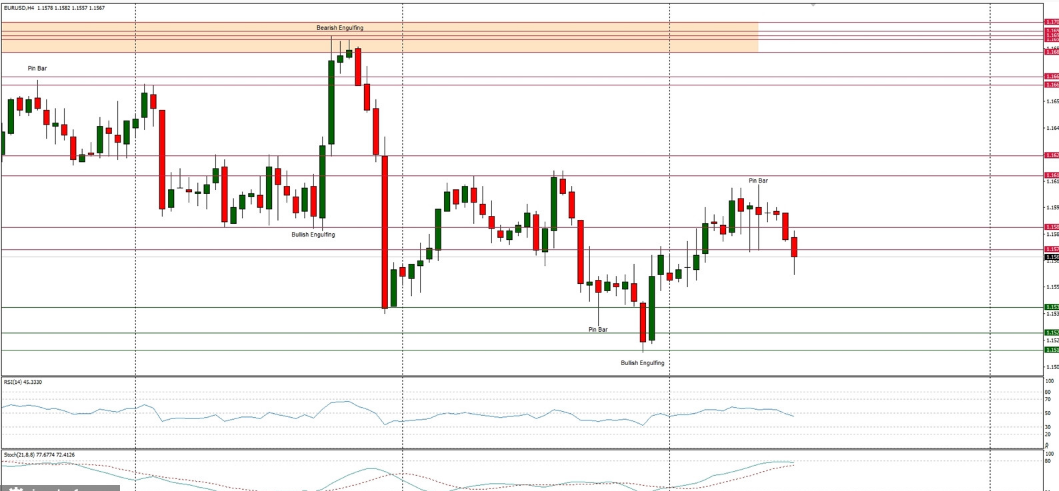Select the lowest Bullish Engulfing annotation label
The image size is (1059, 491).
(x=642, y=362)
